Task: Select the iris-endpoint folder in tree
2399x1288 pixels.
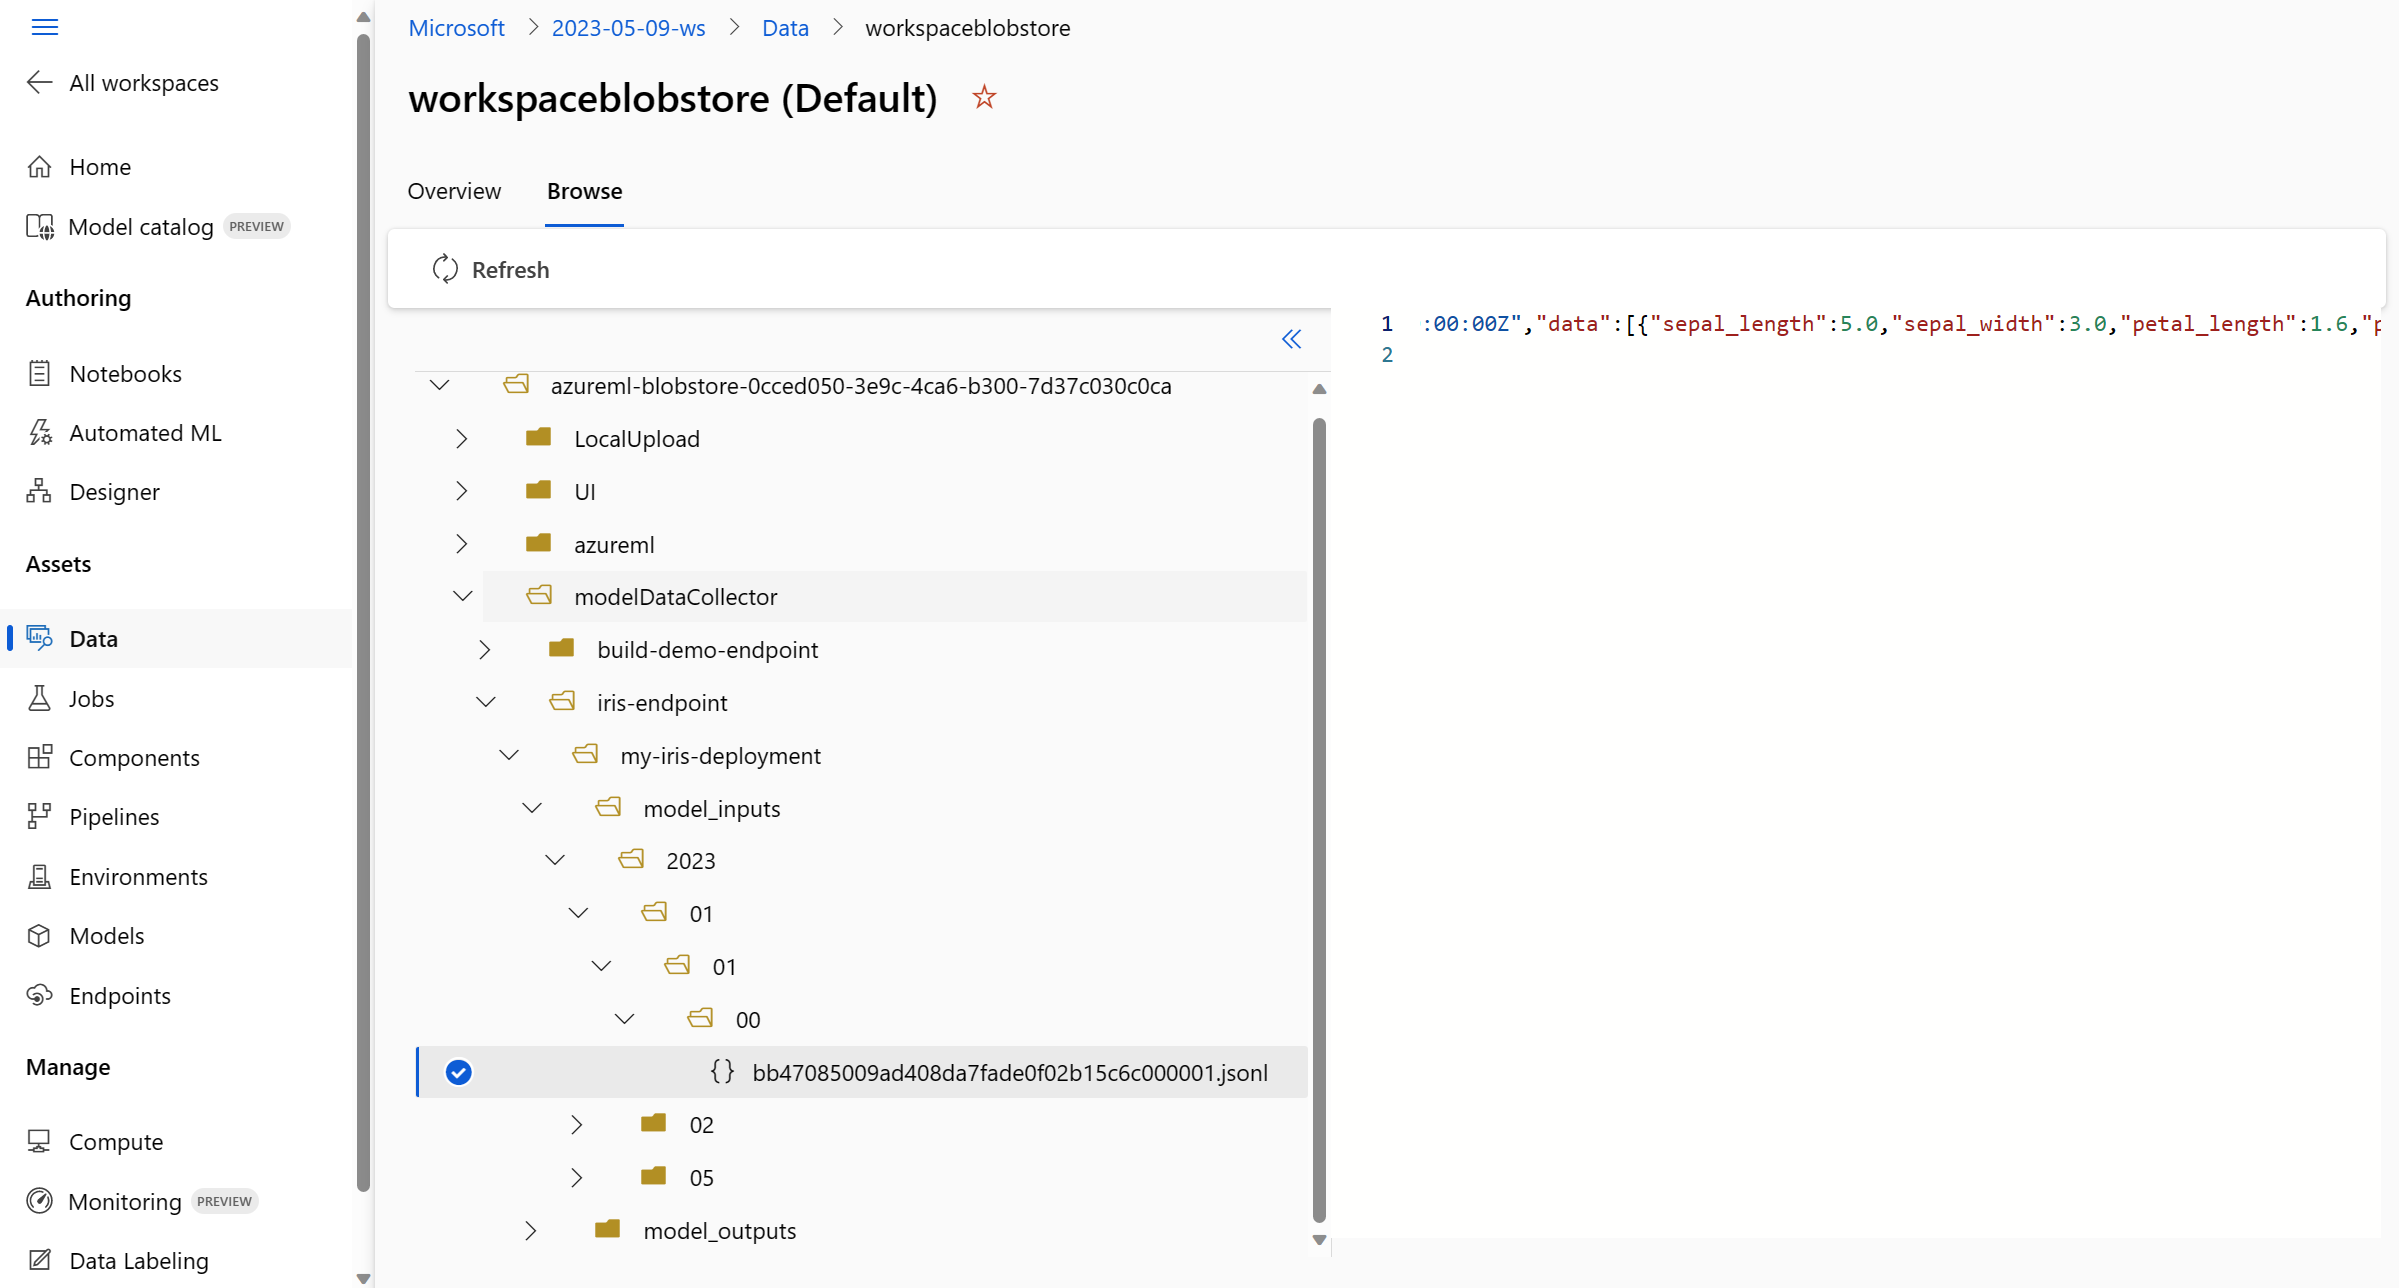Action: pos(661,702)
